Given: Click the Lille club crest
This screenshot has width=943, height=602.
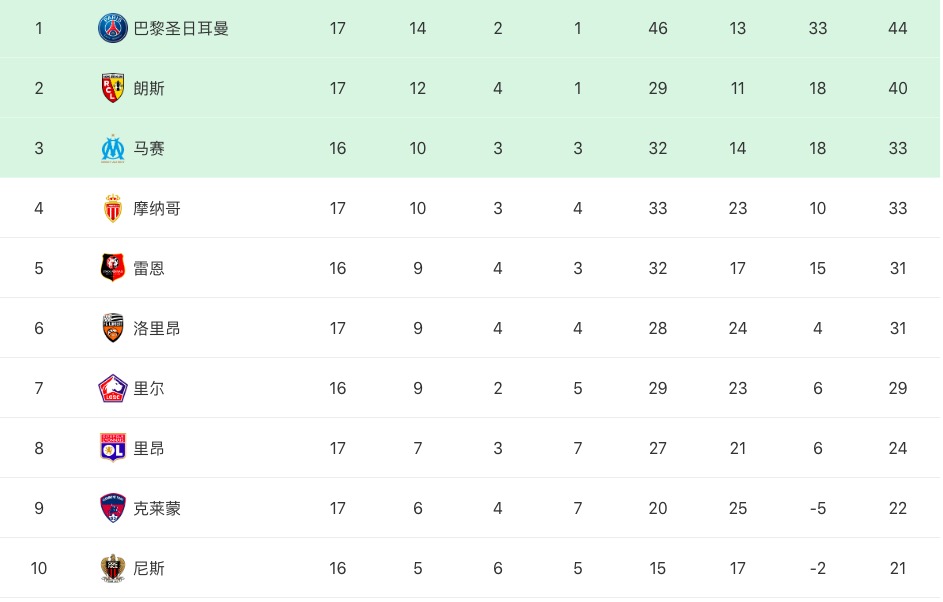Looking at the screenshot, I should 113,388.
